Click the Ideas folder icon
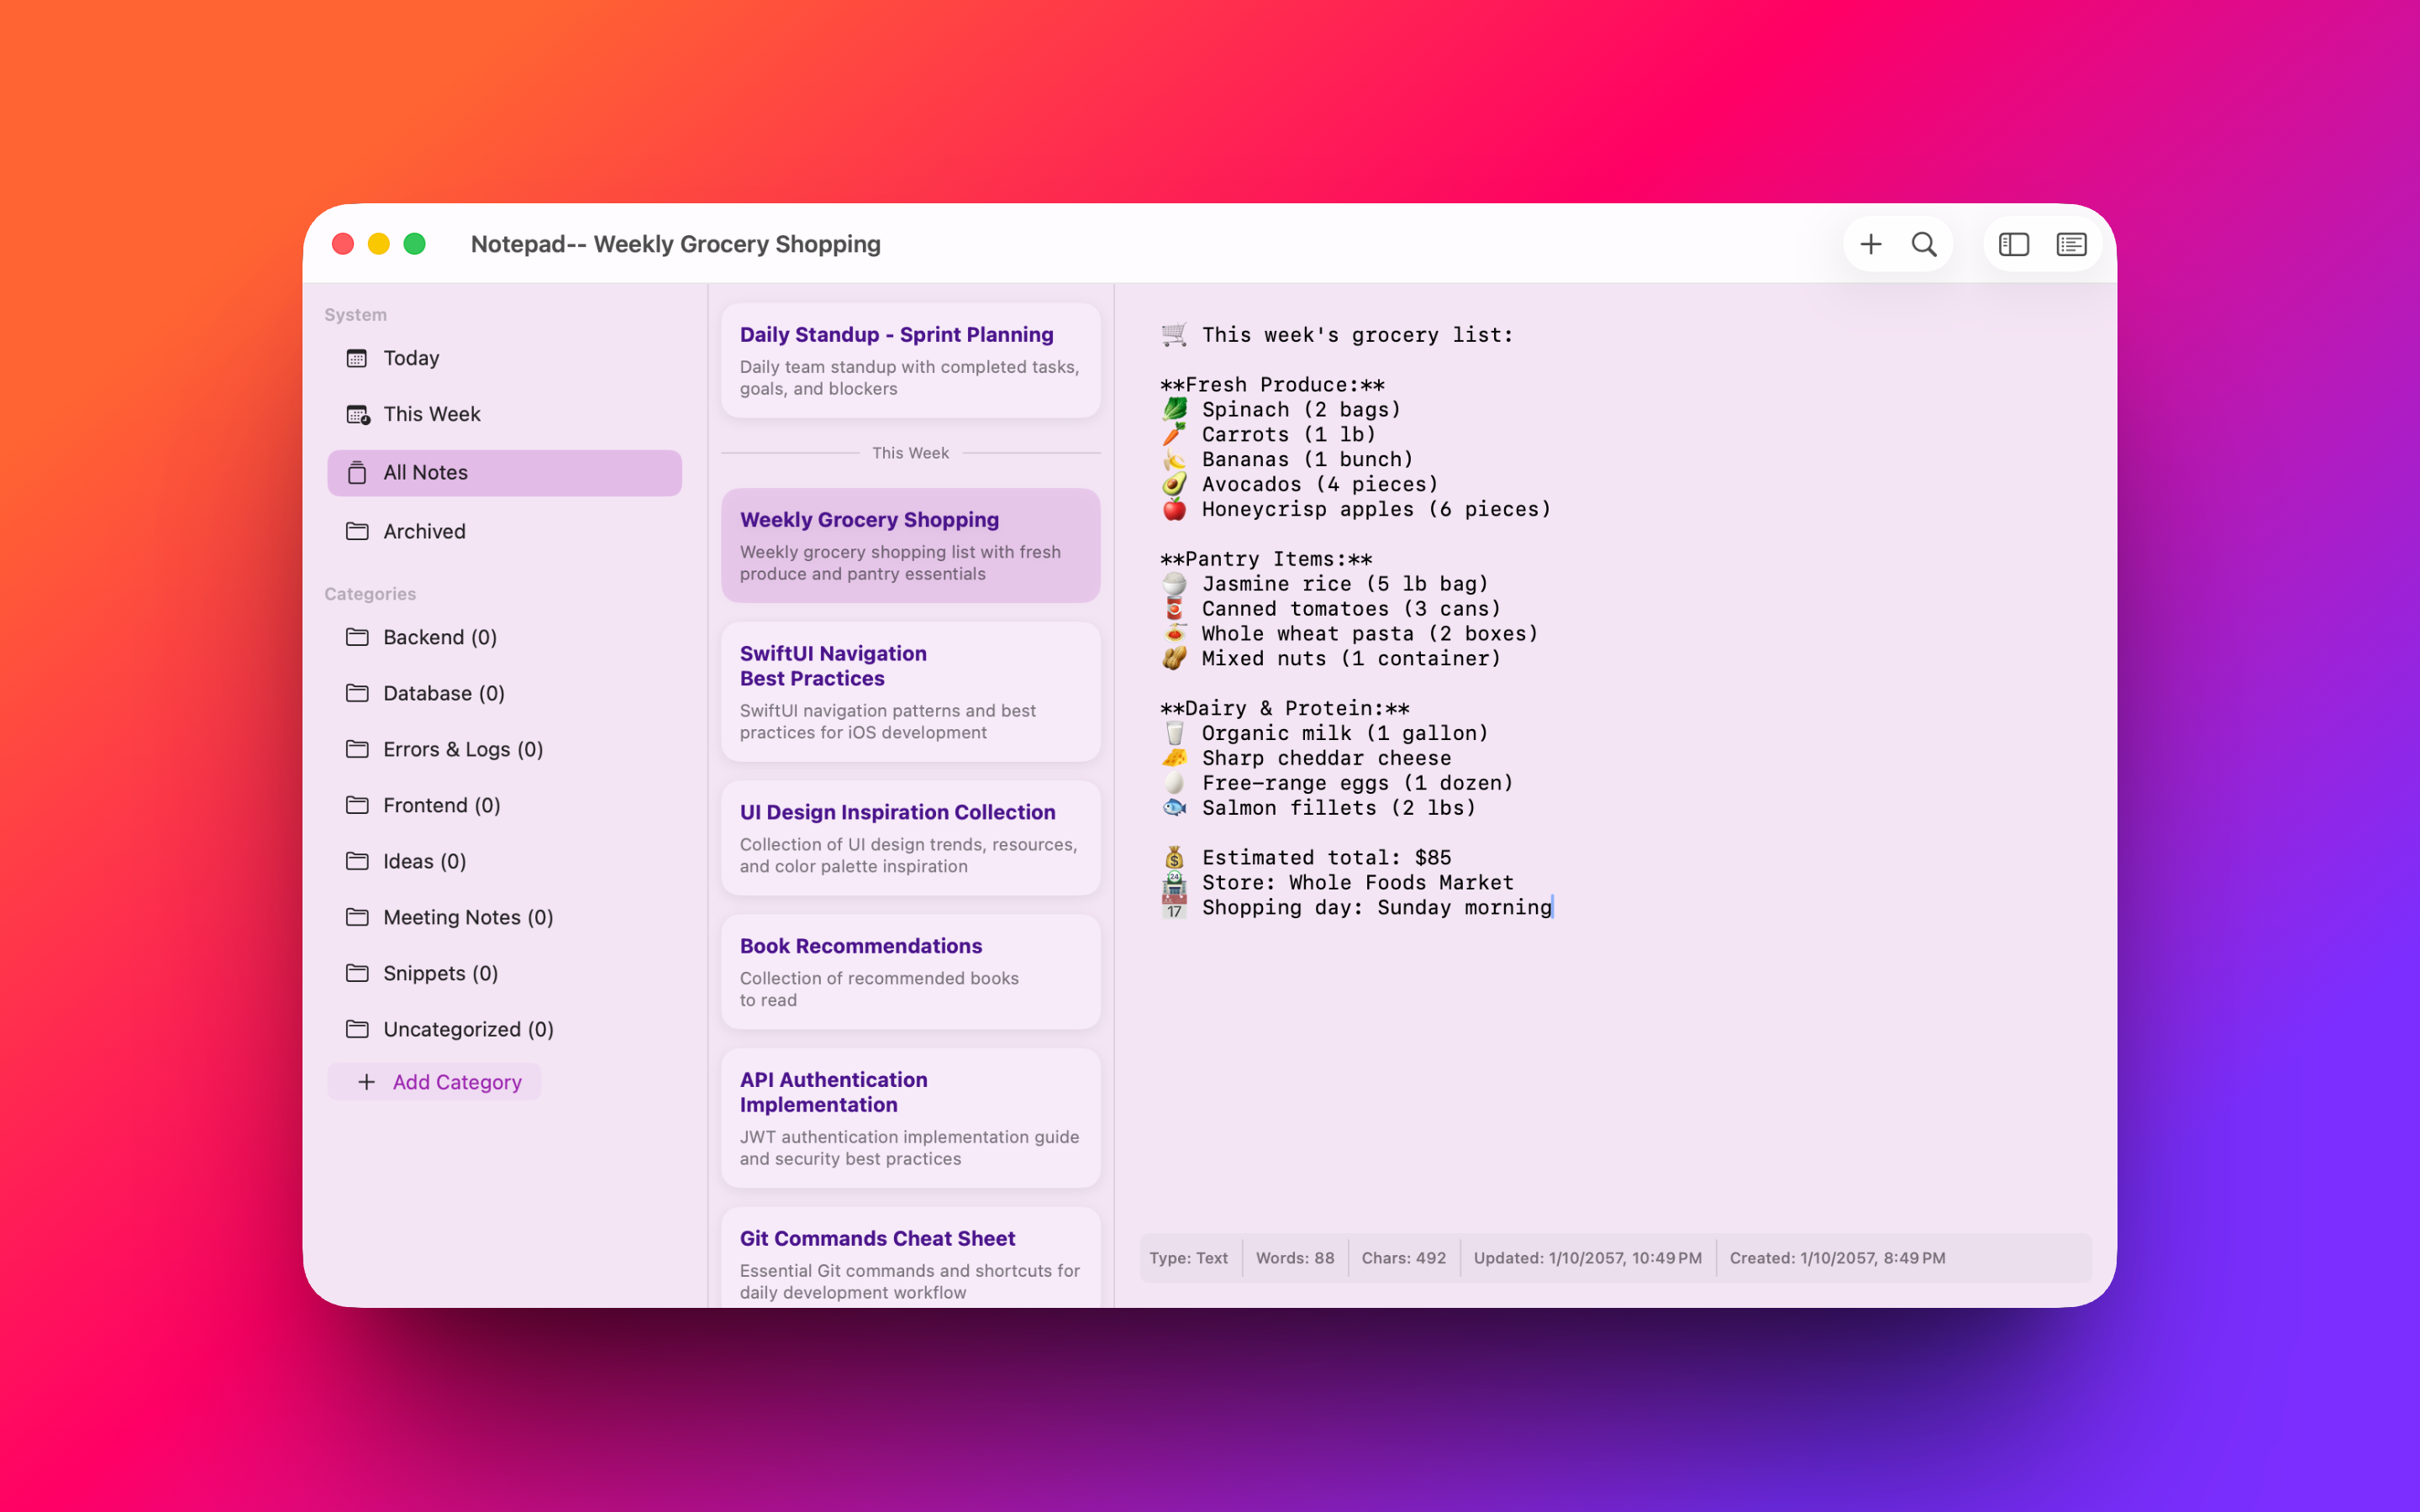The width and height of the screenshot is (2420, 1512). click(x=357, y=861)
